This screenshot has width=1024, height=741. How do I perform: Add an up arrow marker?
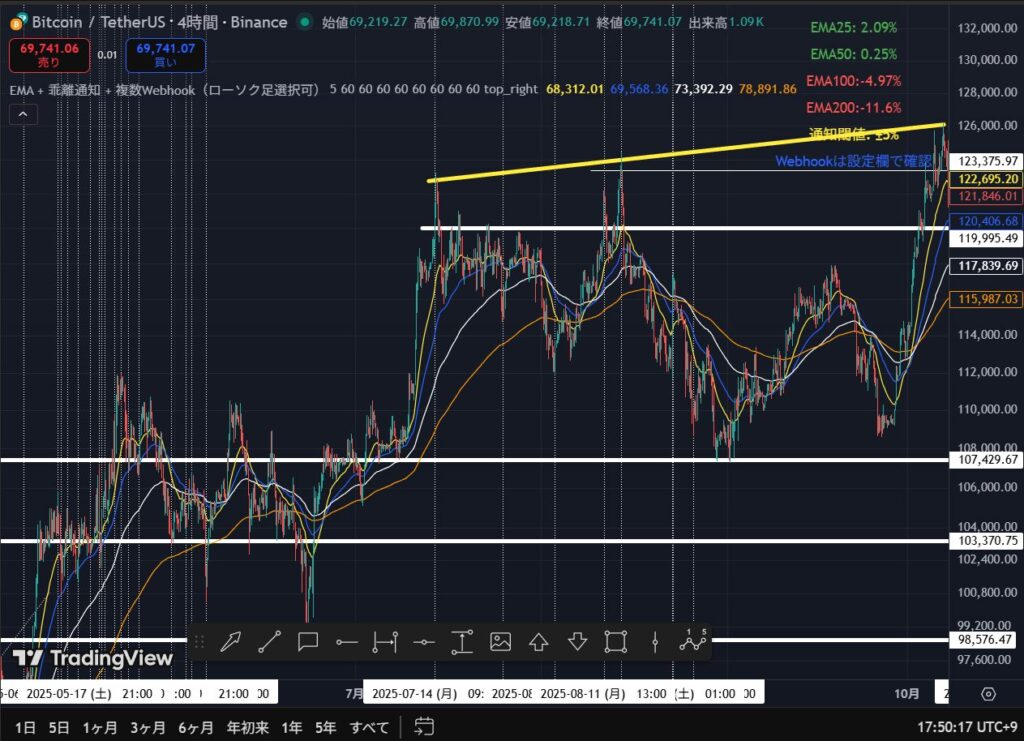[539, 641]
